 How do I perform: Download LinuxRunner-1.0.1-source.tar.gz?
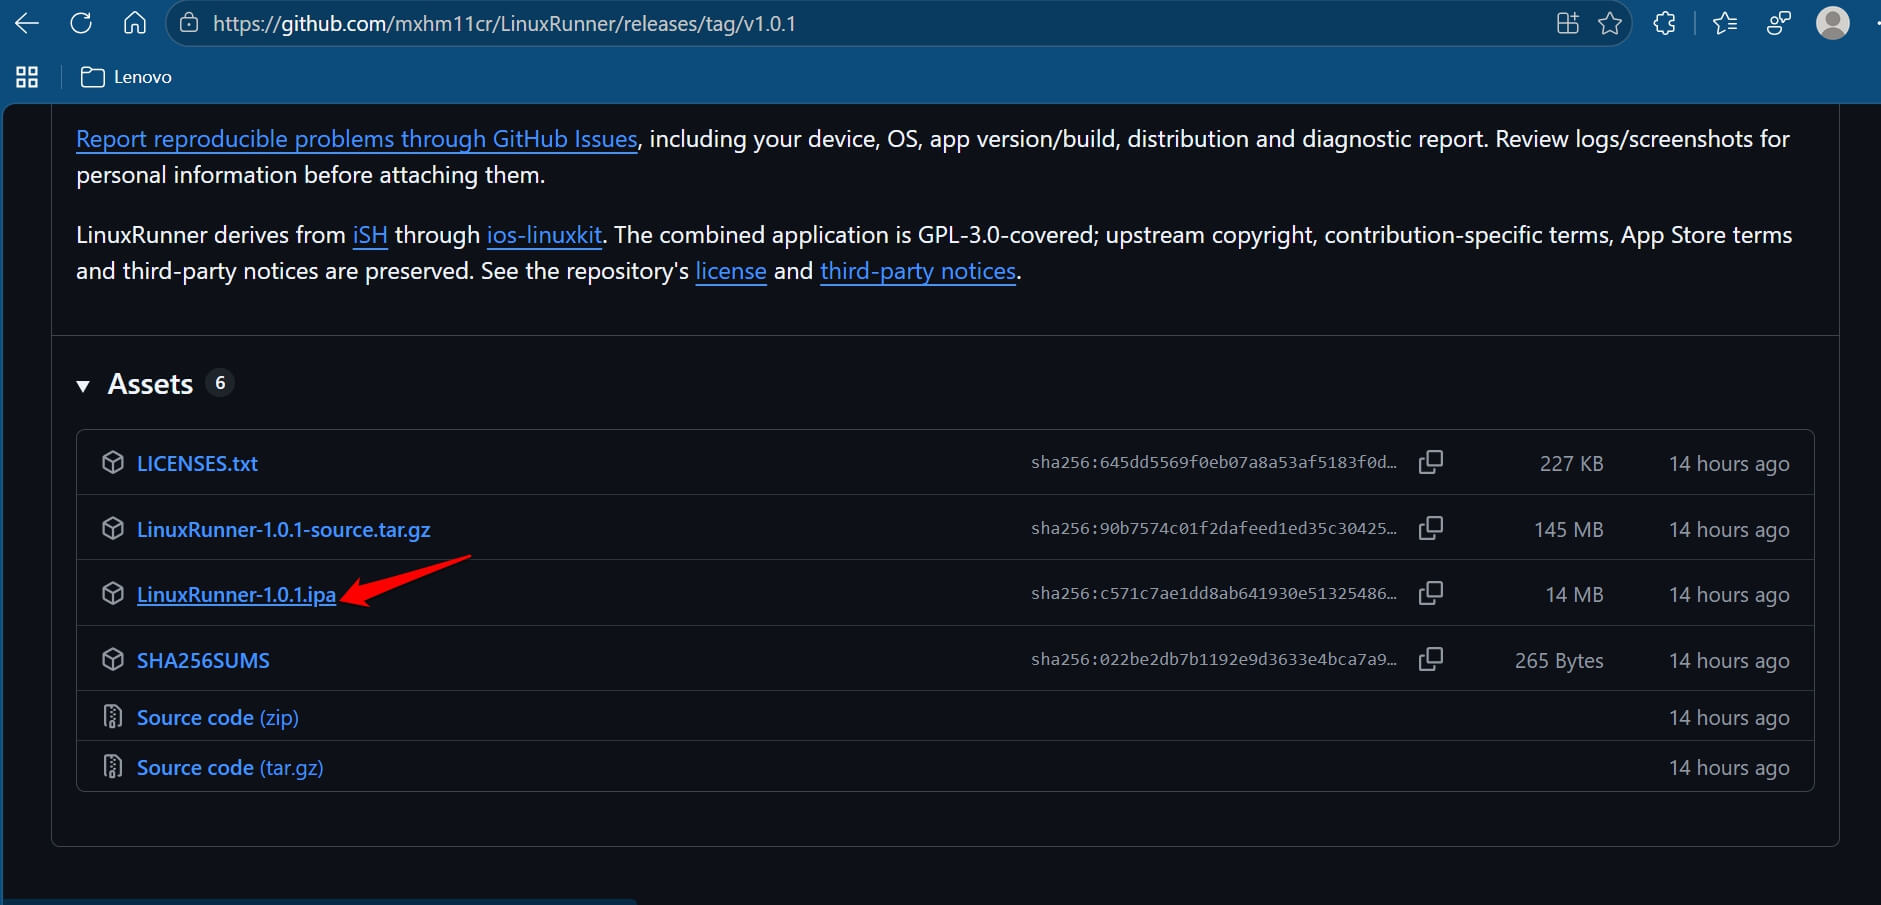(284, 530)
